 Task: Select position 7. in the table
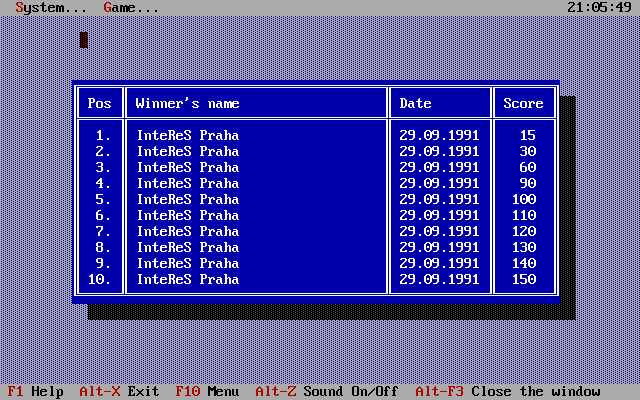click(103, 231)
